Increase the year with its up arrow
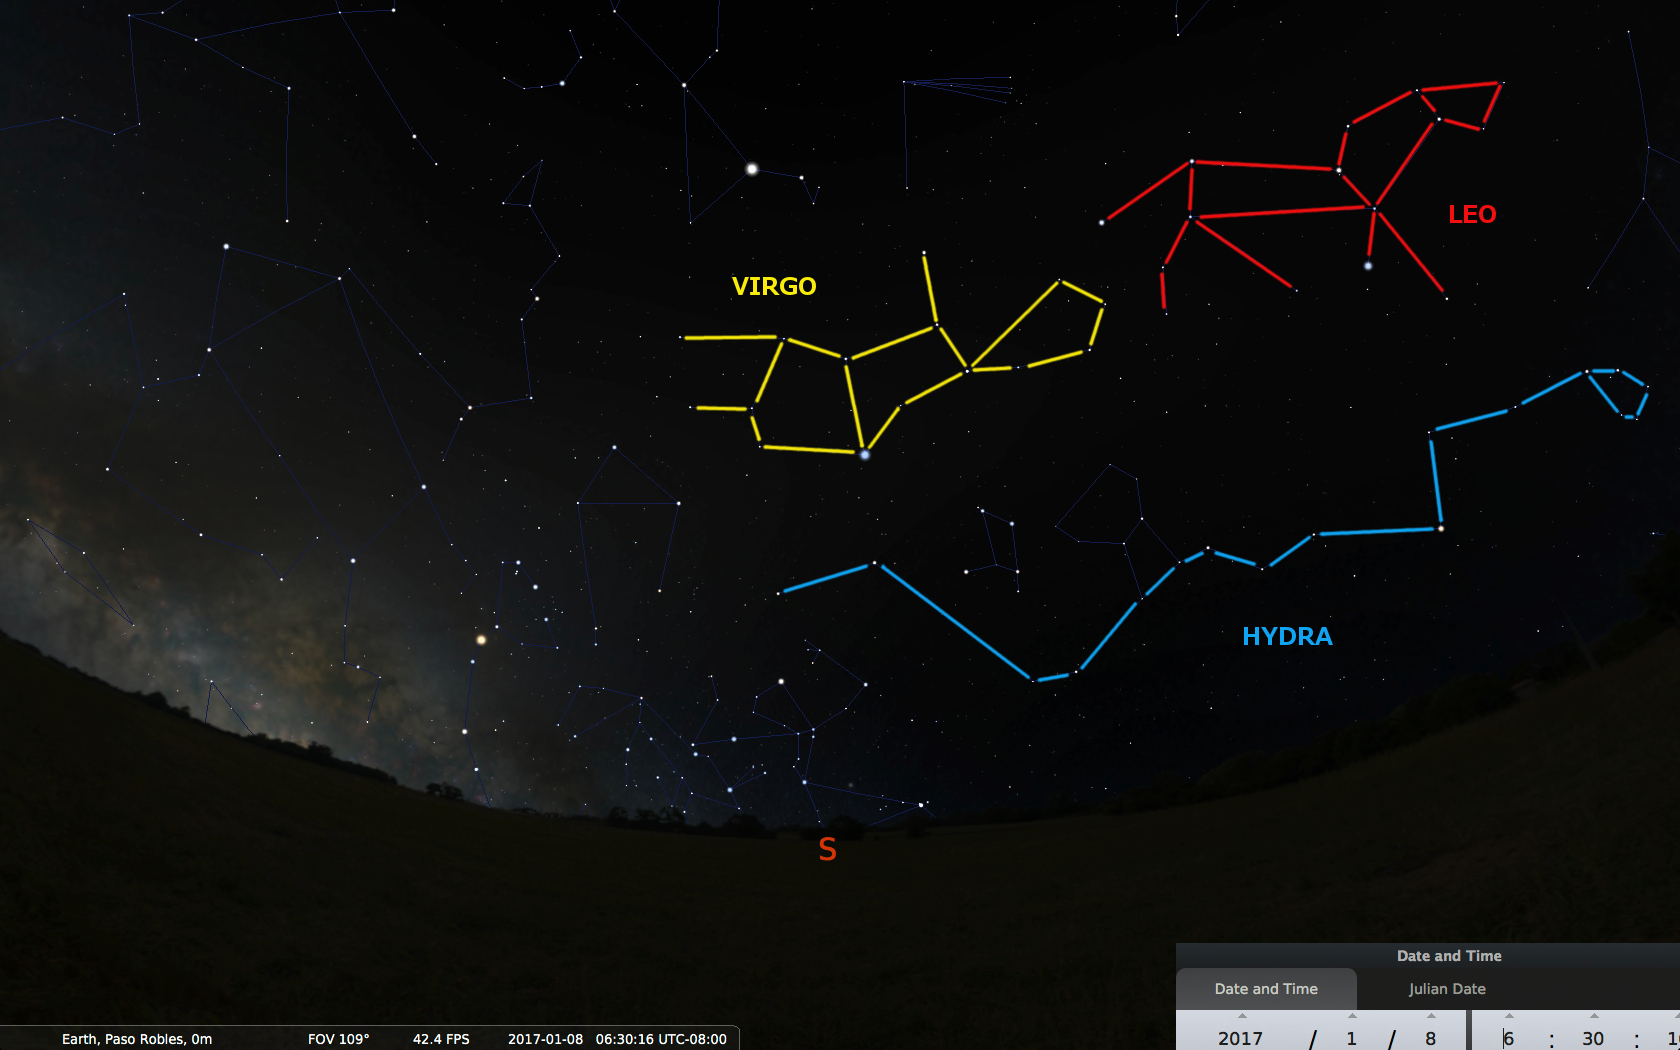Image resolution: width=1680 pixels, height=1050 pixels. [x=1242, y=1016]
